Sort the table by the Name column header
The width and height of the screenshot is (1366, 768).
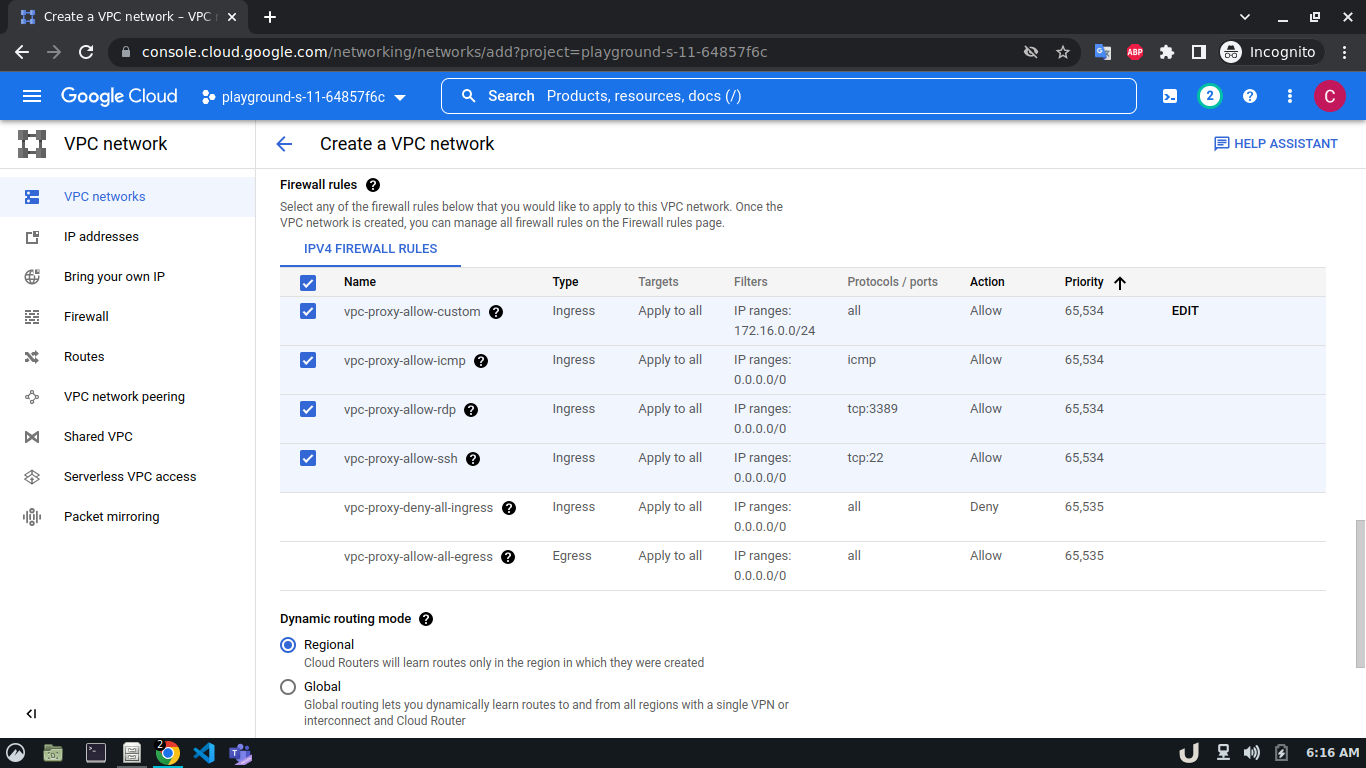click(x=360, y=282)
